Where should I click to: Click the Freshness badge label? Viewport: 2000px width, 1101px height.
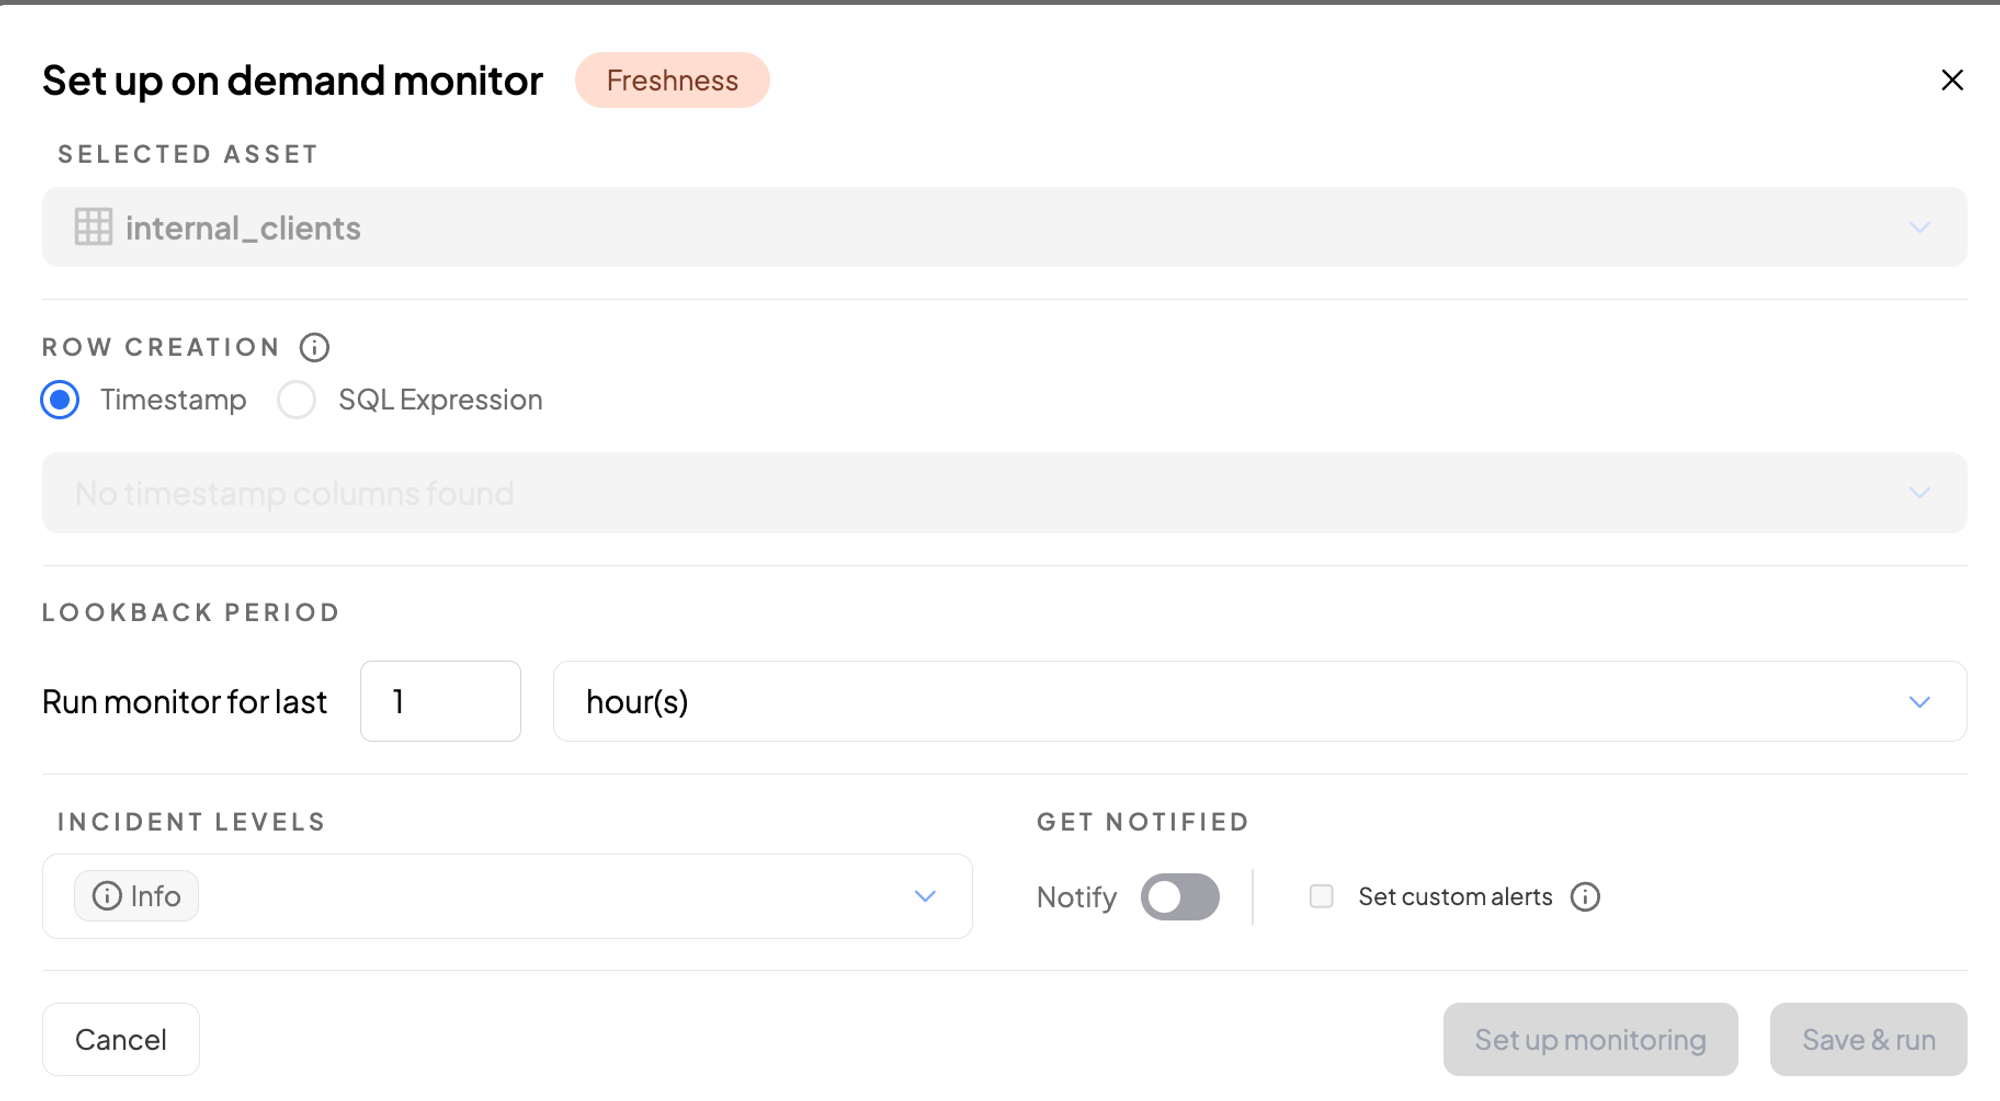[x=672, y=81]
